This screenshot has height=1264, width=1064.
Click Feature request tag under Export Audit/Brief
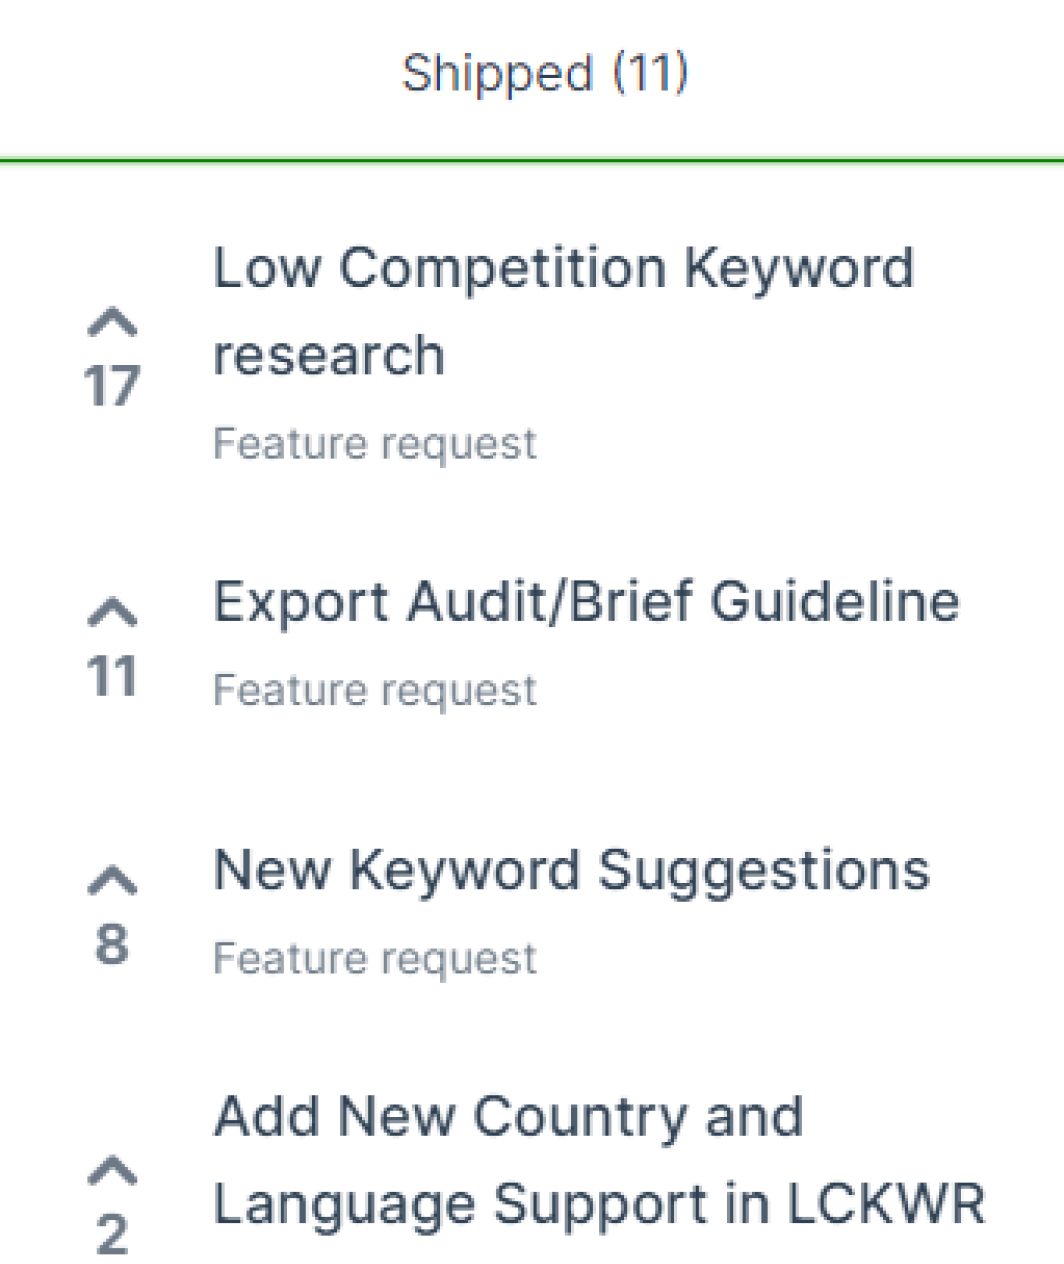tap(375, 691)
